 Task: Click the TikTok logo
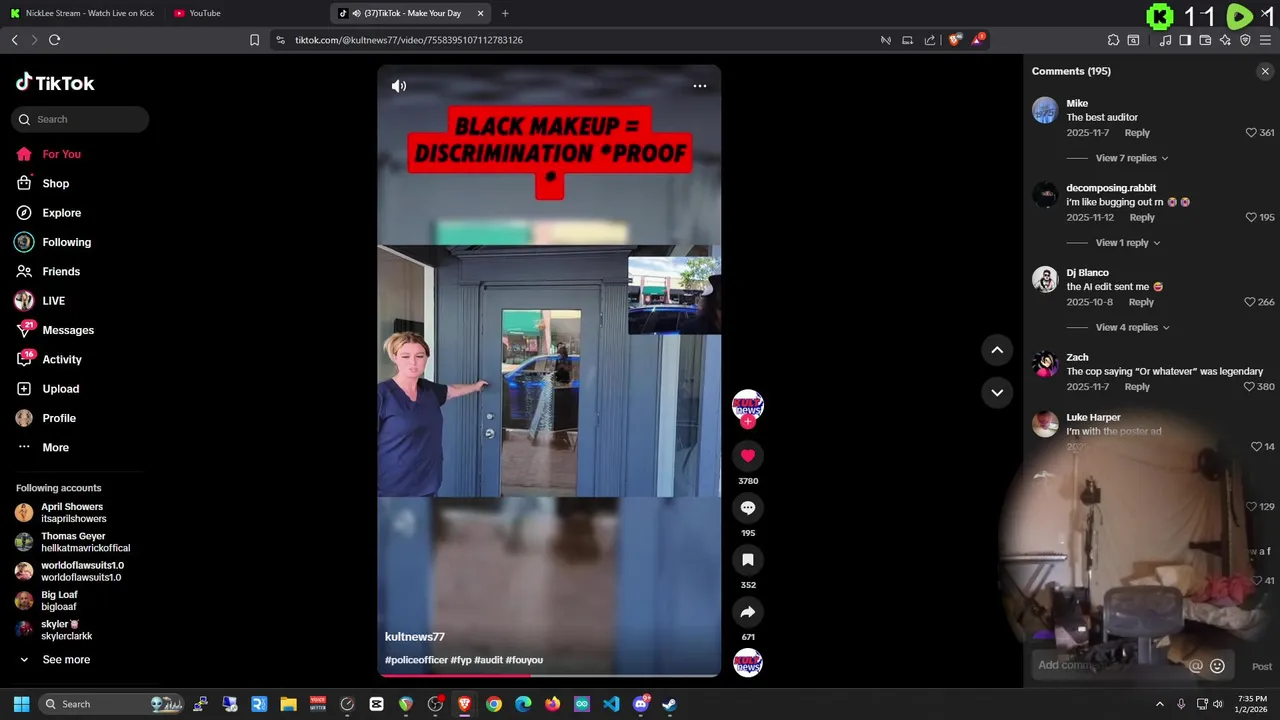pos(55,83)
